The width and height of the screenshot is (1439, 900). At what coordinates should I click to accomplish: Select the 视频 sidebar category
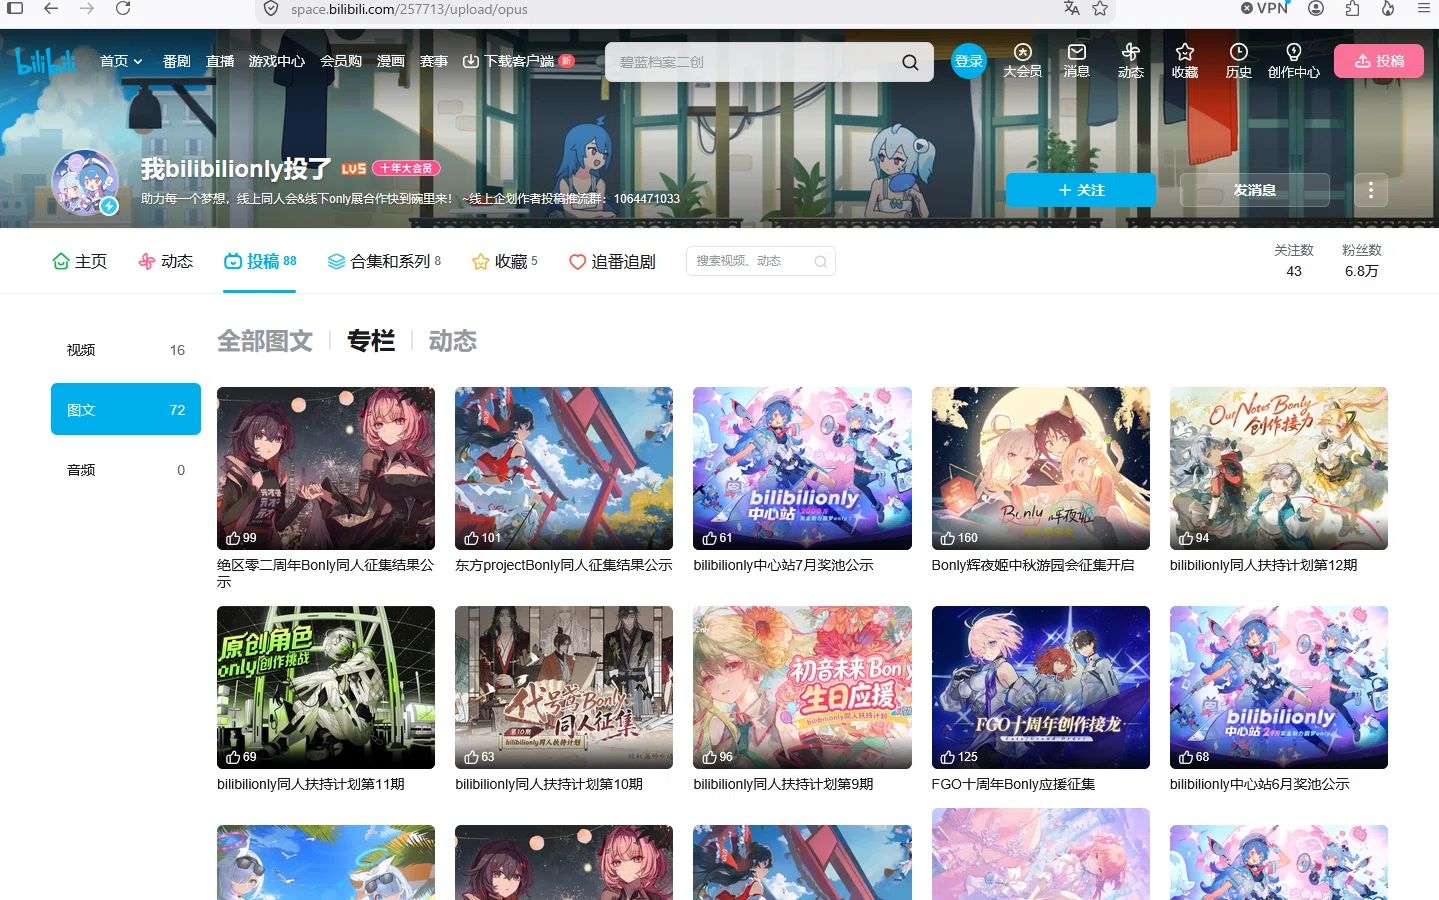126,350
